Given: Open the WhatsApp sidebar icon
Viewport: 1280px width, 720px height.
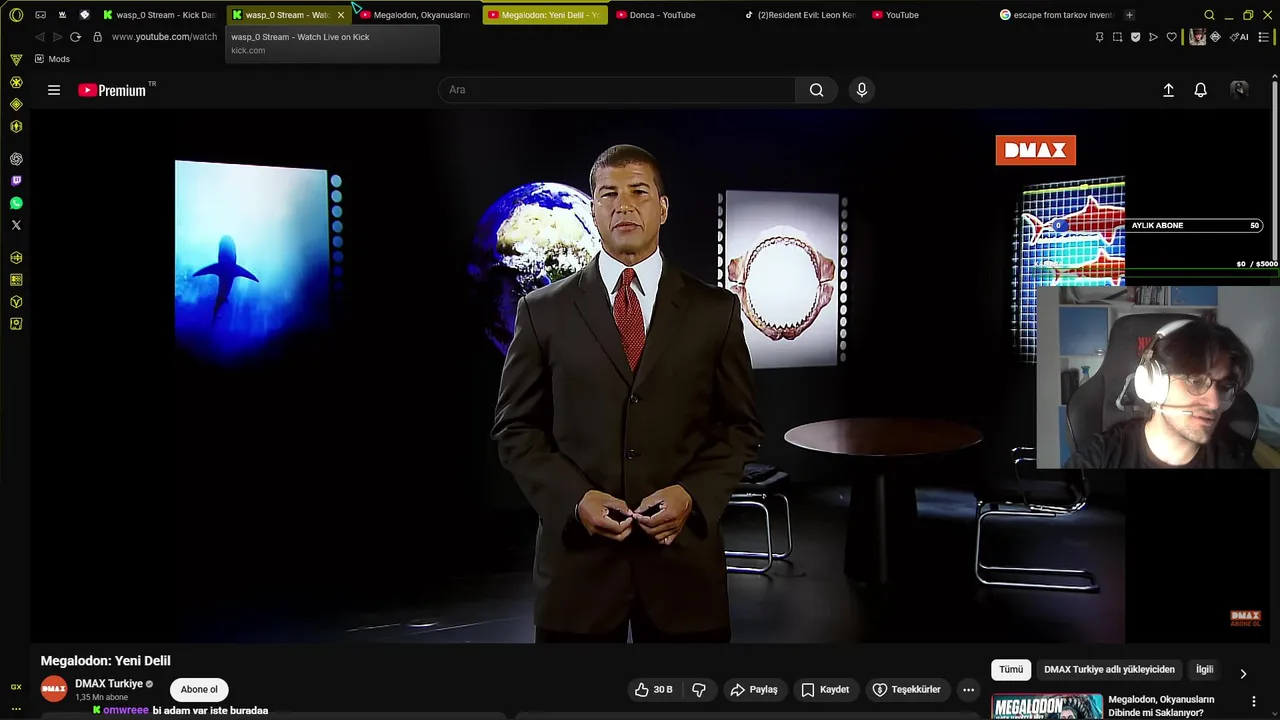Looking at the screenshot, I should [x=16, y=203].
